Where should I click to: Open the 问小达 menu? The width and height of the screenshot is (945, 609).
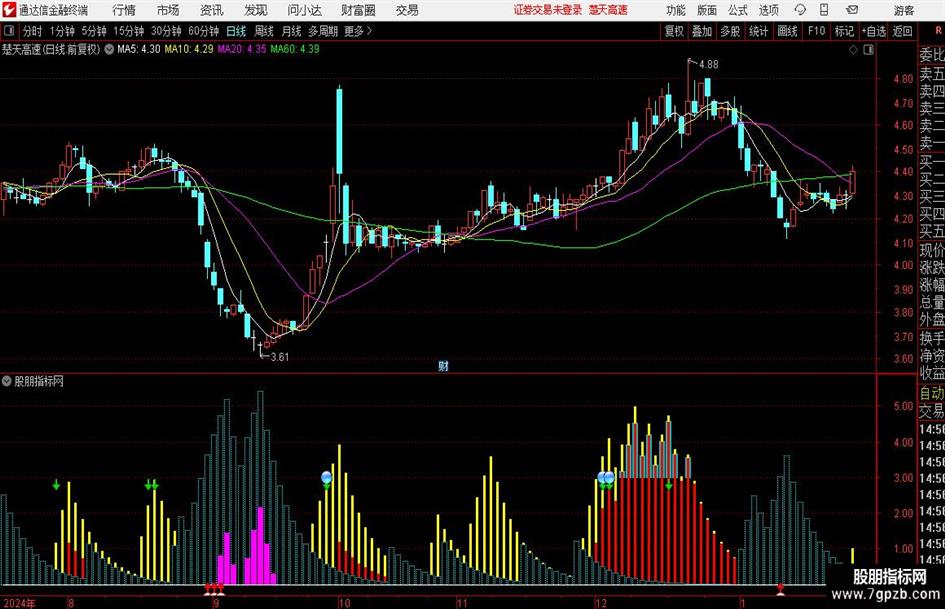(304, 10)
